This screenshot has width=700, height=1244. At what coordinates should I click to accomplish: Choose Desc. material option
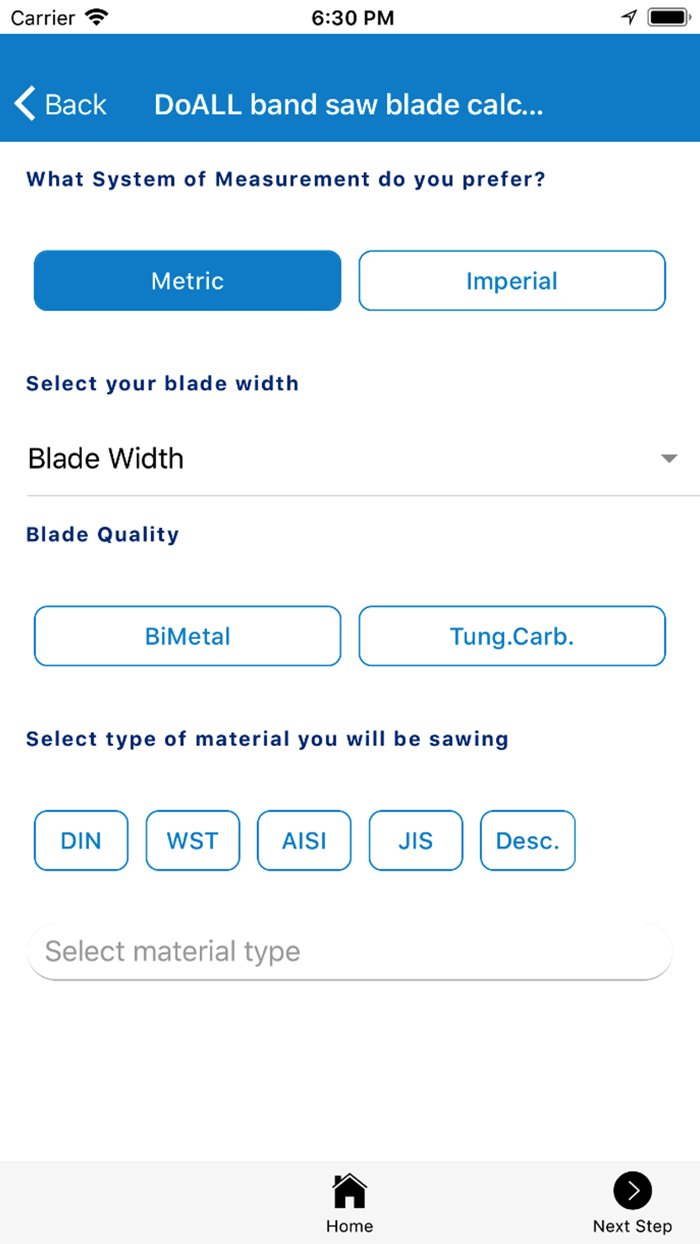[527, 840]
